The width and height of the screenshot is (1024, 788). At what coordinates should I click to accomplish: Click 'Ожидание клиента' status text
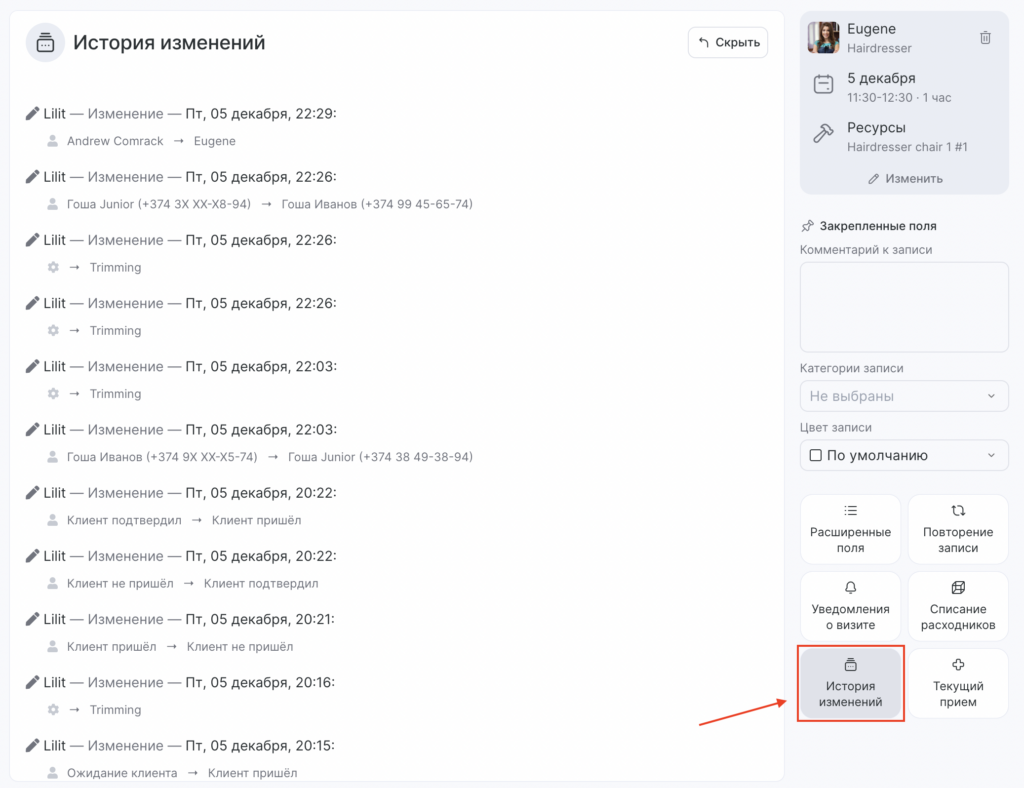tap(121, 773)
